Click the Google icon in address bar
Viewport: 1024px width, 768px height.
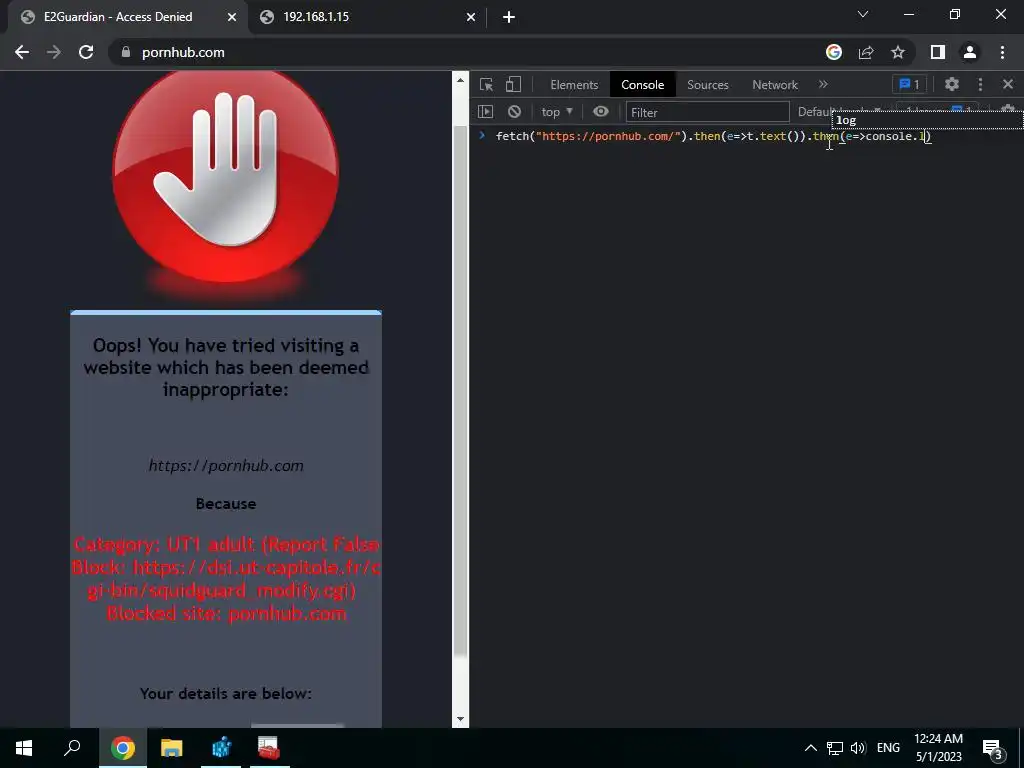834,52
